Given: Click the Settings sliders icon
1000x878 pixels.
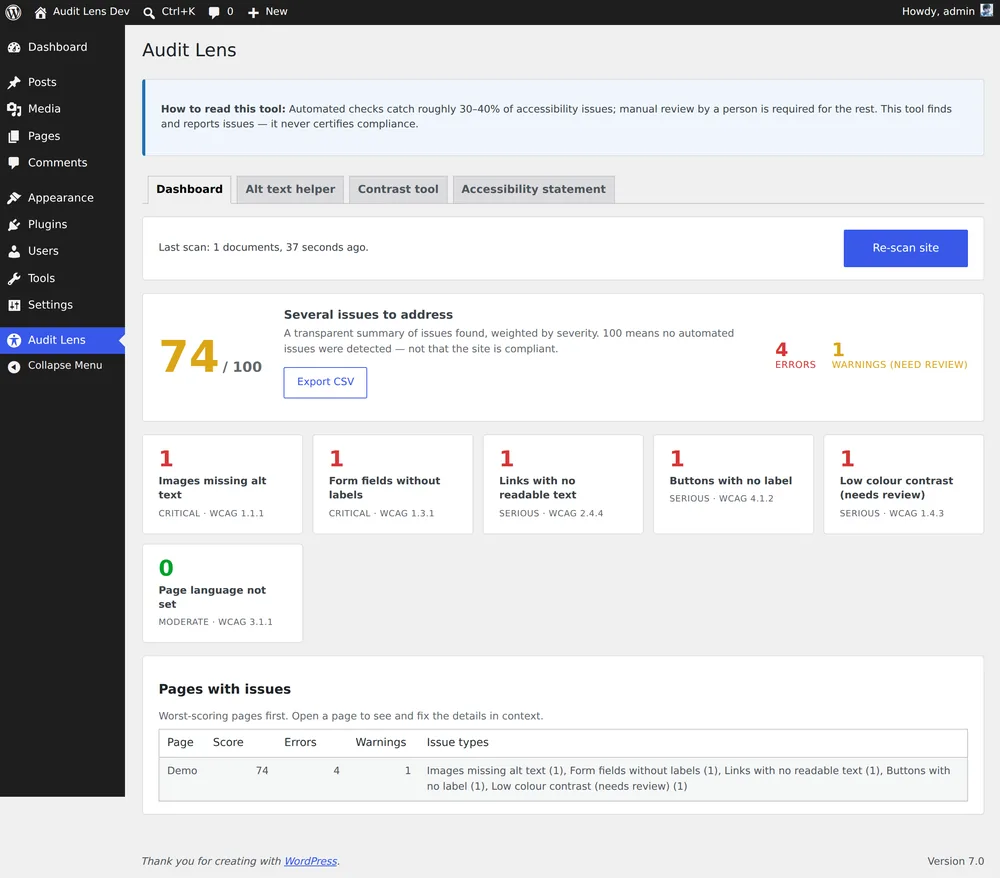Looking at the screenshot, I should pos(14,305).
